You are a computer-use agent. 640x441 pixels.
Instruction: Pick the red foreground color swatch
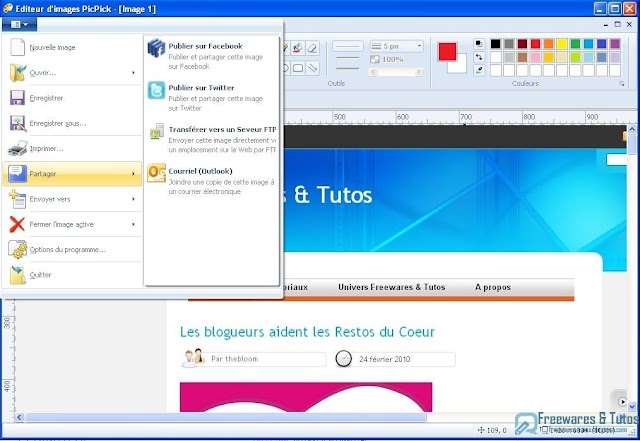pos(447,51)
